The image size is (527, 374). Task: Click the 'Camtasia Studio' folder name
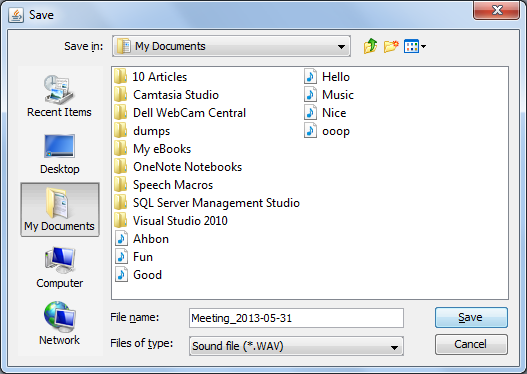176,95
